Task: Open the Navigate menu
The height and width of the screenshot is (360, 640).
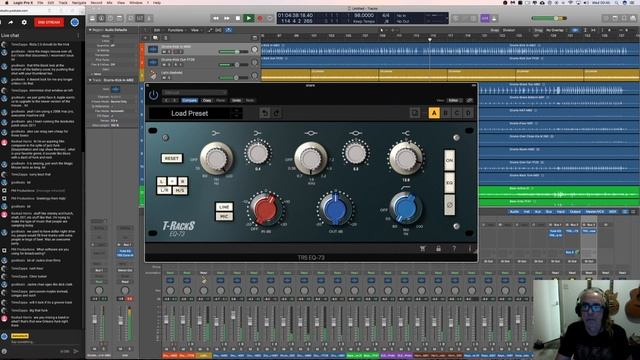Action: pos(79,2)
